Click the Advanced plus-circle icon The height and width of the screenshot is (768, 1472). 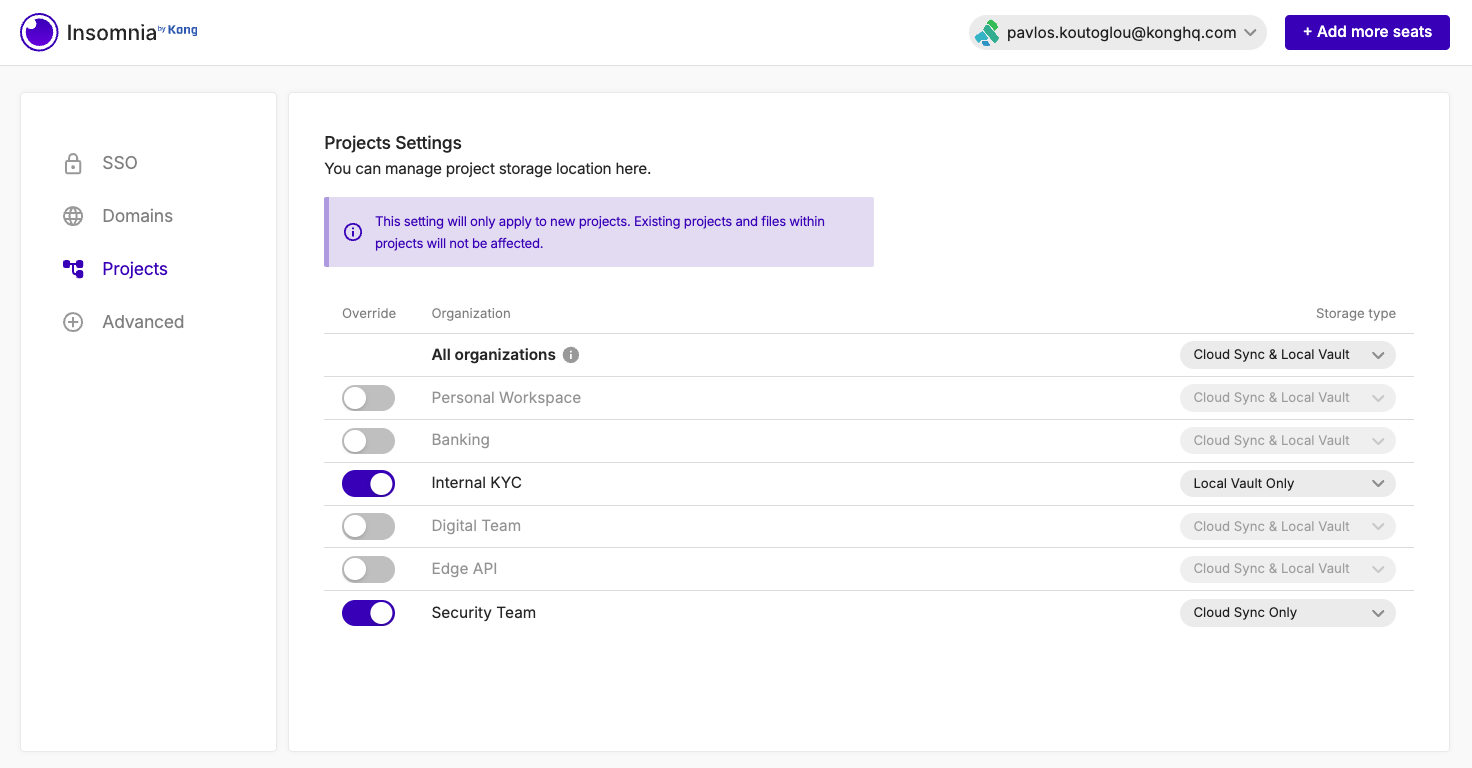click(x=73, y=322)
